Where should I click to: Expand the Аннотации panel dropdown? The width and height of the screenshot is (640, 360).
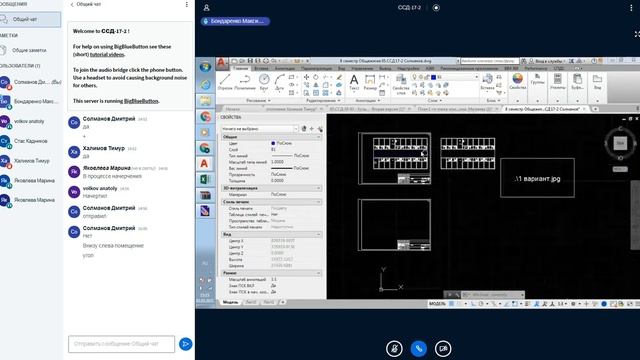pyautogui.click(x=368, y=100)
